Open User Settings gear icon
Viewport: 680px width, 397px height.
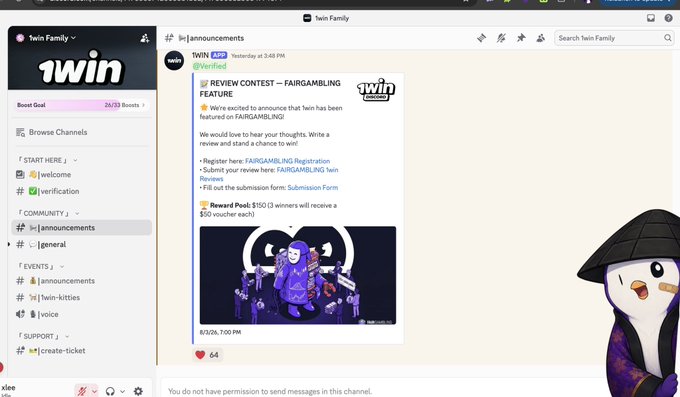pos(138,391)
